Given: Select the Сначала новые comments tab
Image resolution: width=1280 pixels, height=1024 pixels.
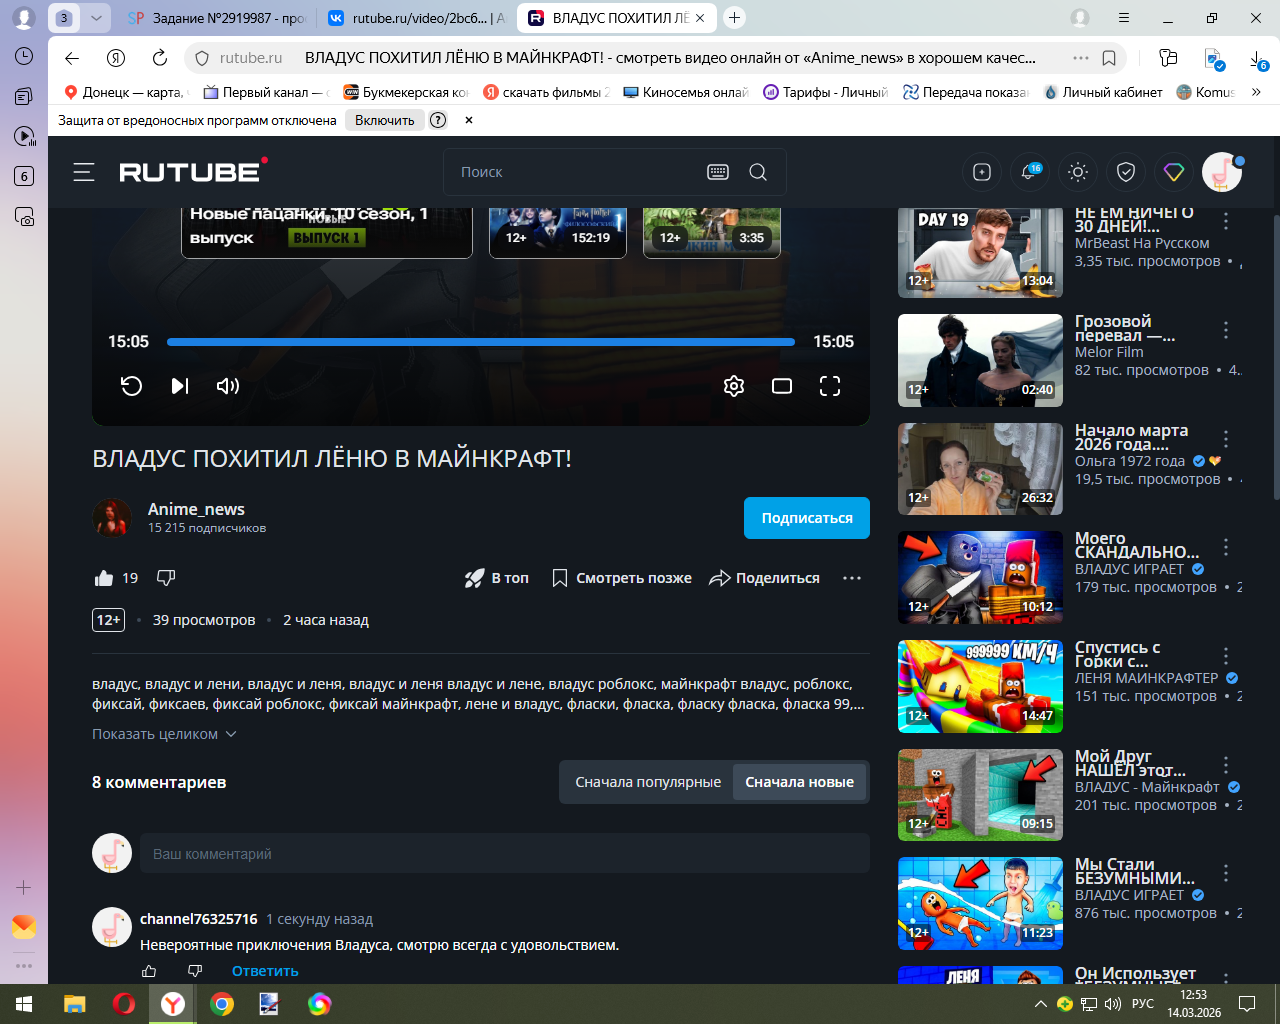Looking at the screenshot, I should pyautogui.click(x=799, y=782).
